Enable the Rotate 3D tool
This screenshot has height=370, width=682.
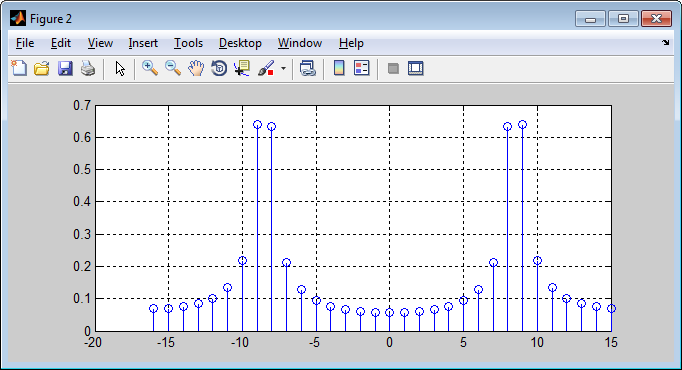(219, 68)
